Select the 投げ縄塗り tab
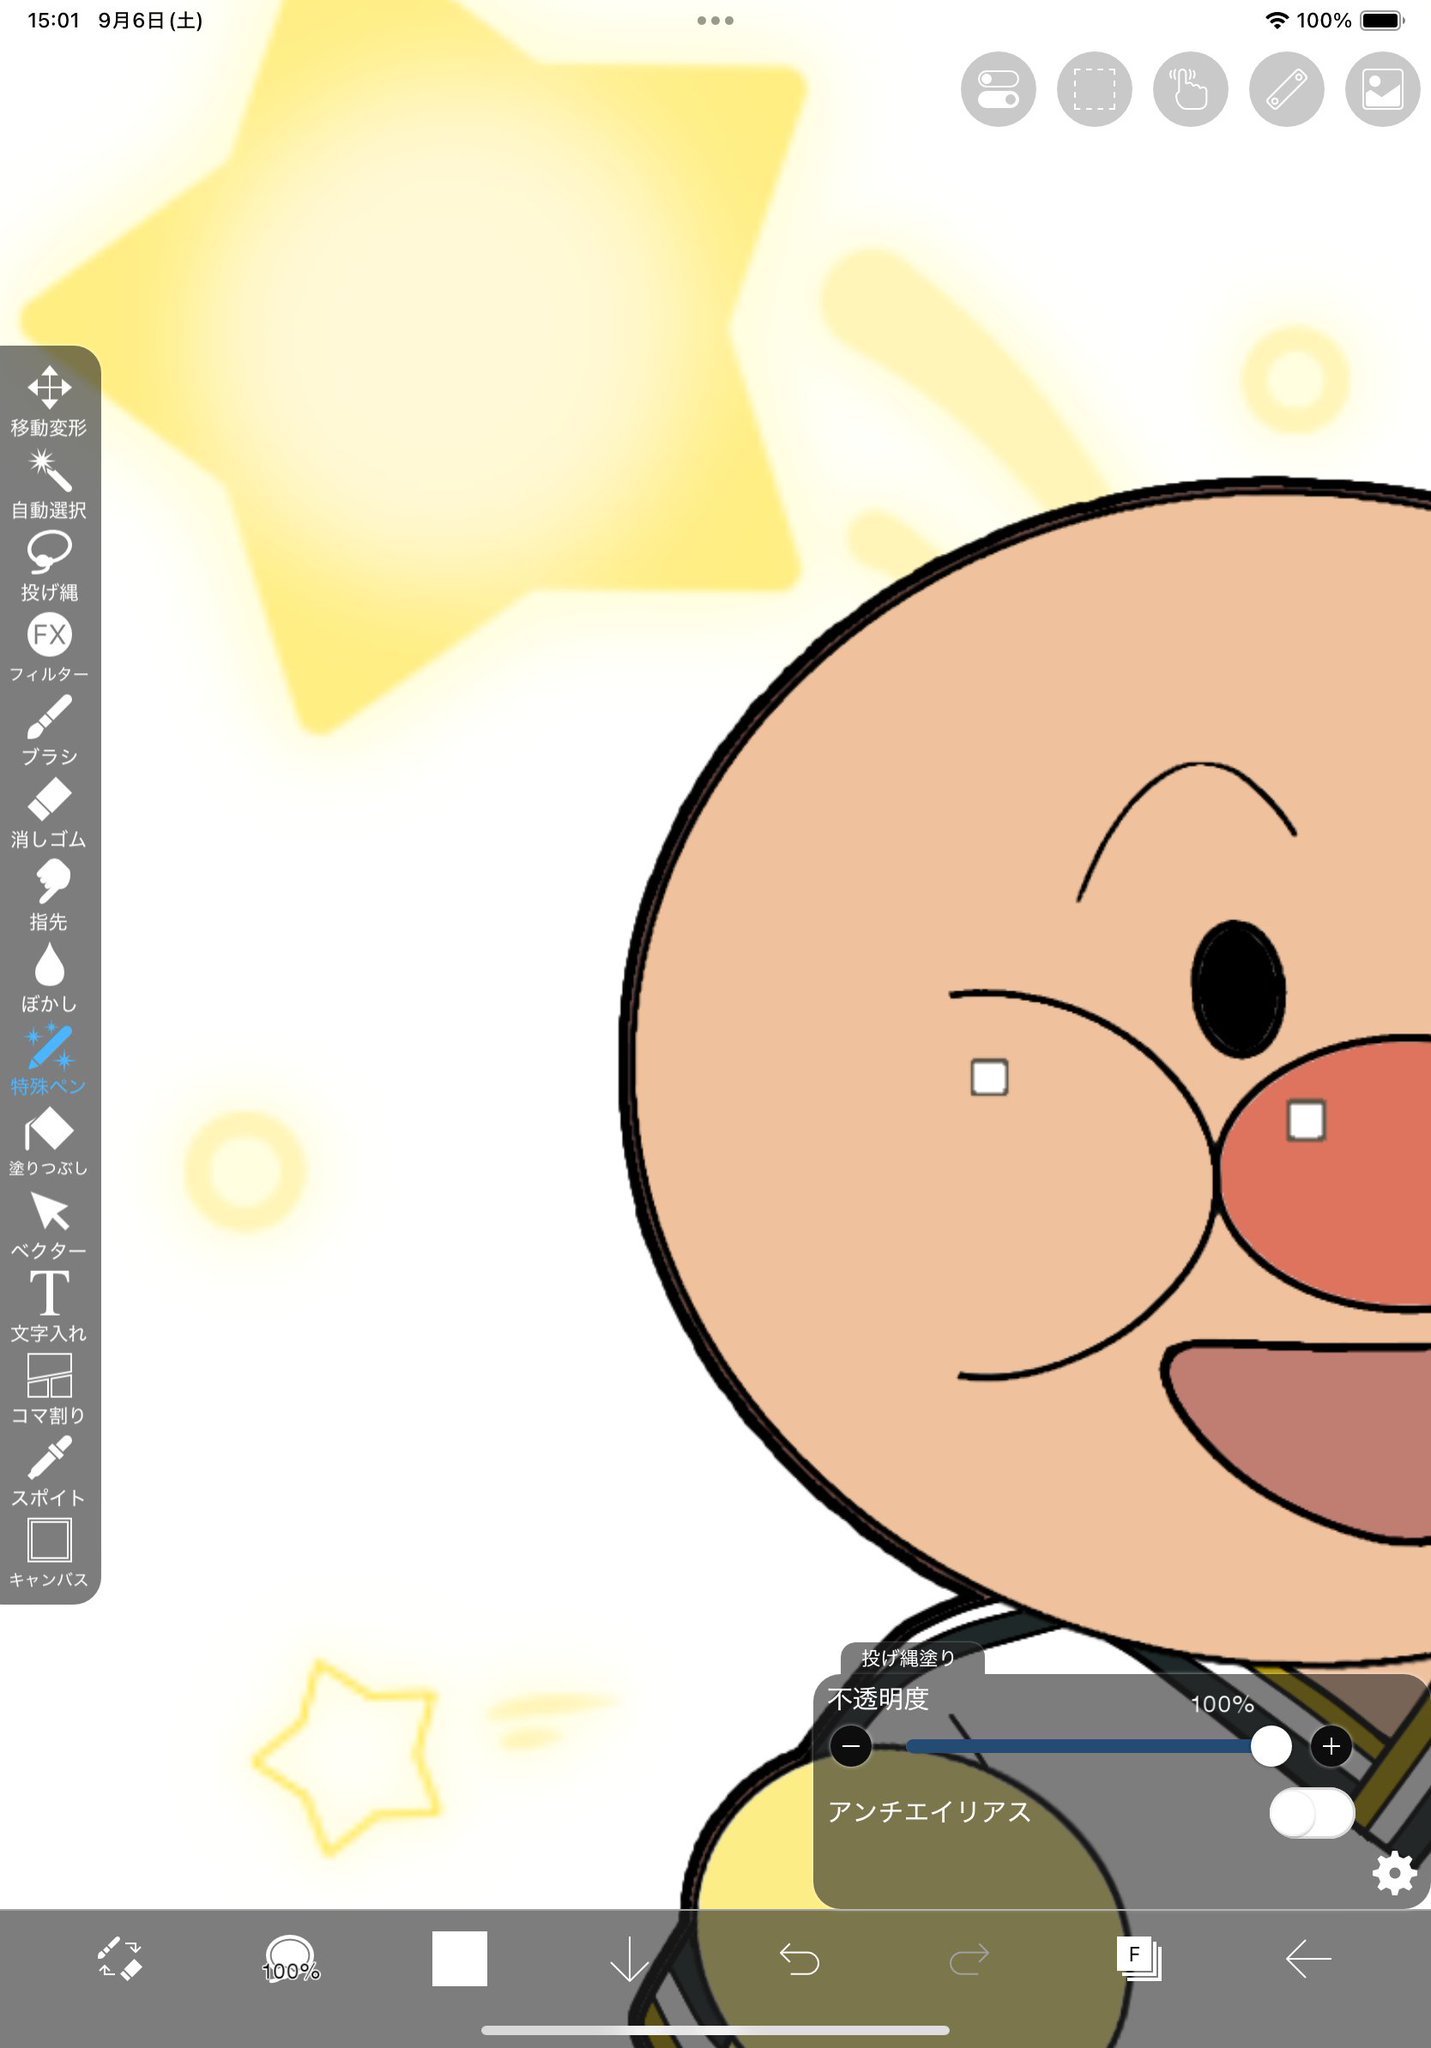Screen dimensions: 1431x2048 tap(910, 1658)
